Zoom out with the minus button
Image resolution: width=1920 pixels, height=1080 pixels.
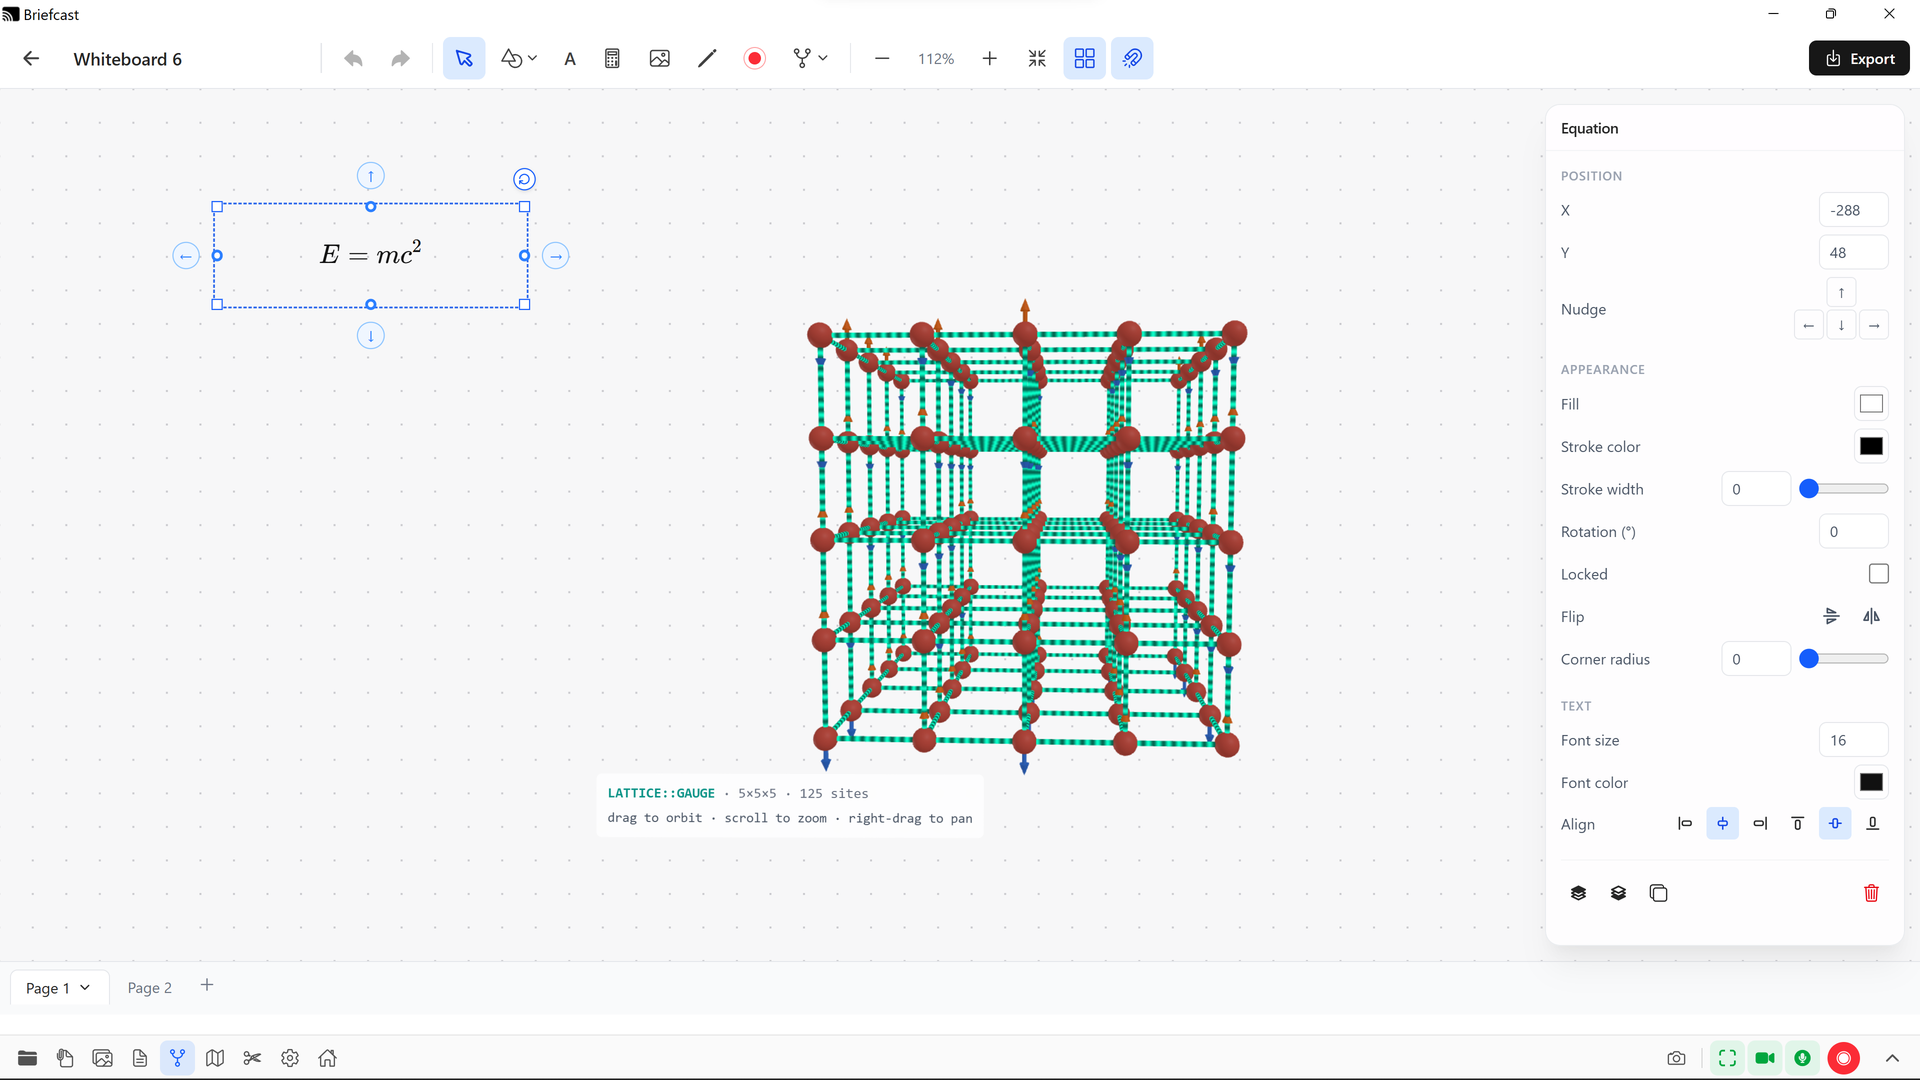pyautogui.click(x=882, y=59)
